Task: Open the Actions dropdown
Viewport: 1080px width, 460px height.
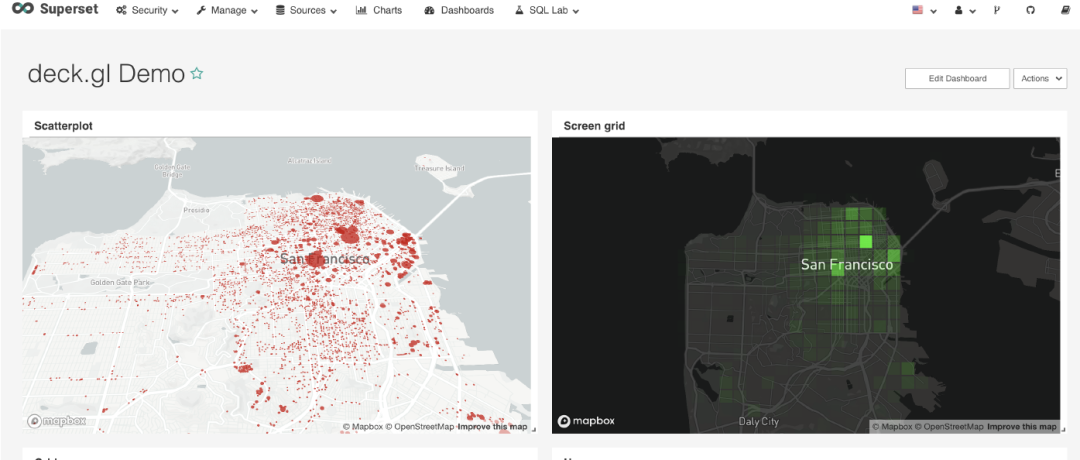Action: coord(1040,79)
